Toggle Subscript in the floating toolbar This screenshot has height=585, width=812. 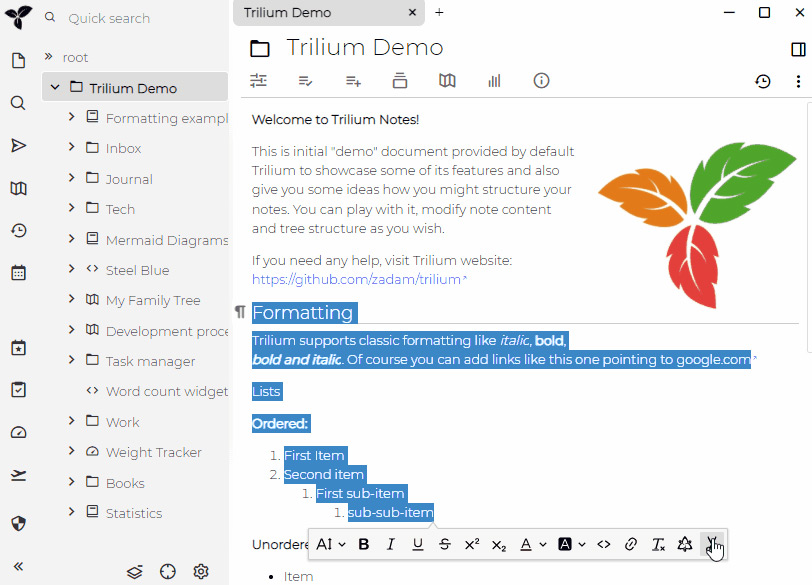tap(499, 544)
